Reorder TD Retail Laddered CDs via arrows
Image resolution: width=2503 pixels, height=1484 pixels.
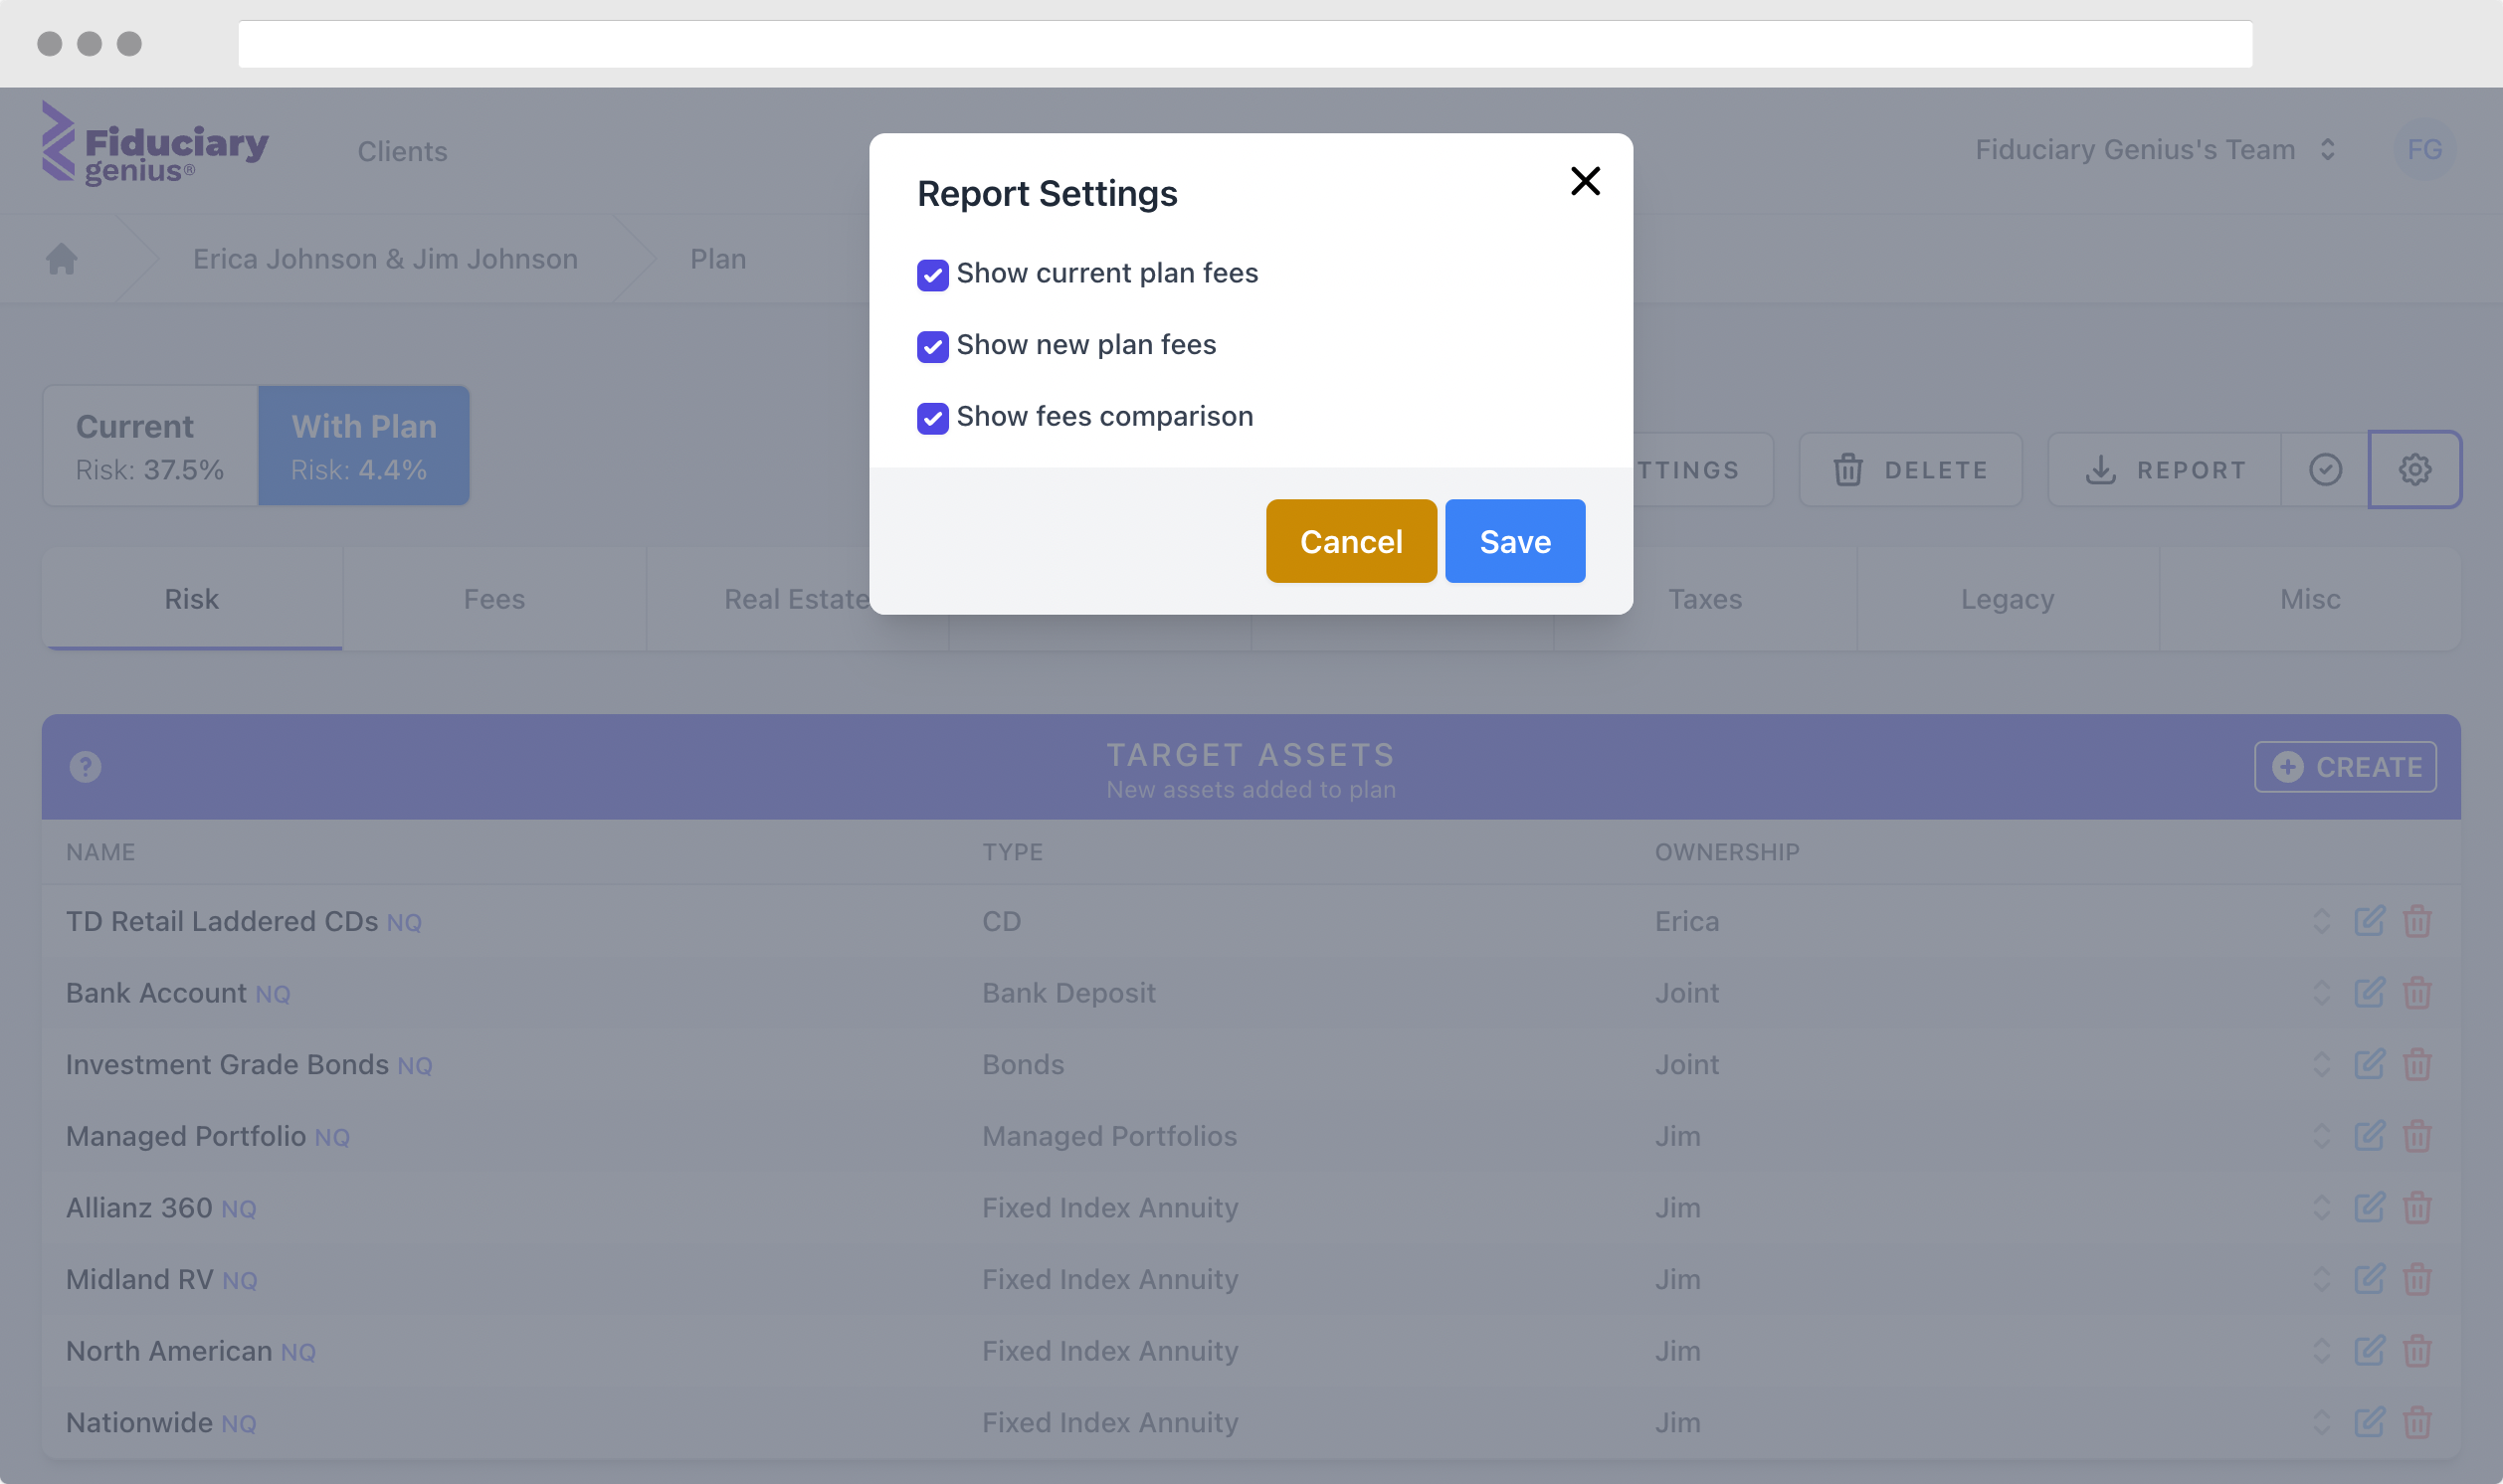click(x=2321, y=920)
